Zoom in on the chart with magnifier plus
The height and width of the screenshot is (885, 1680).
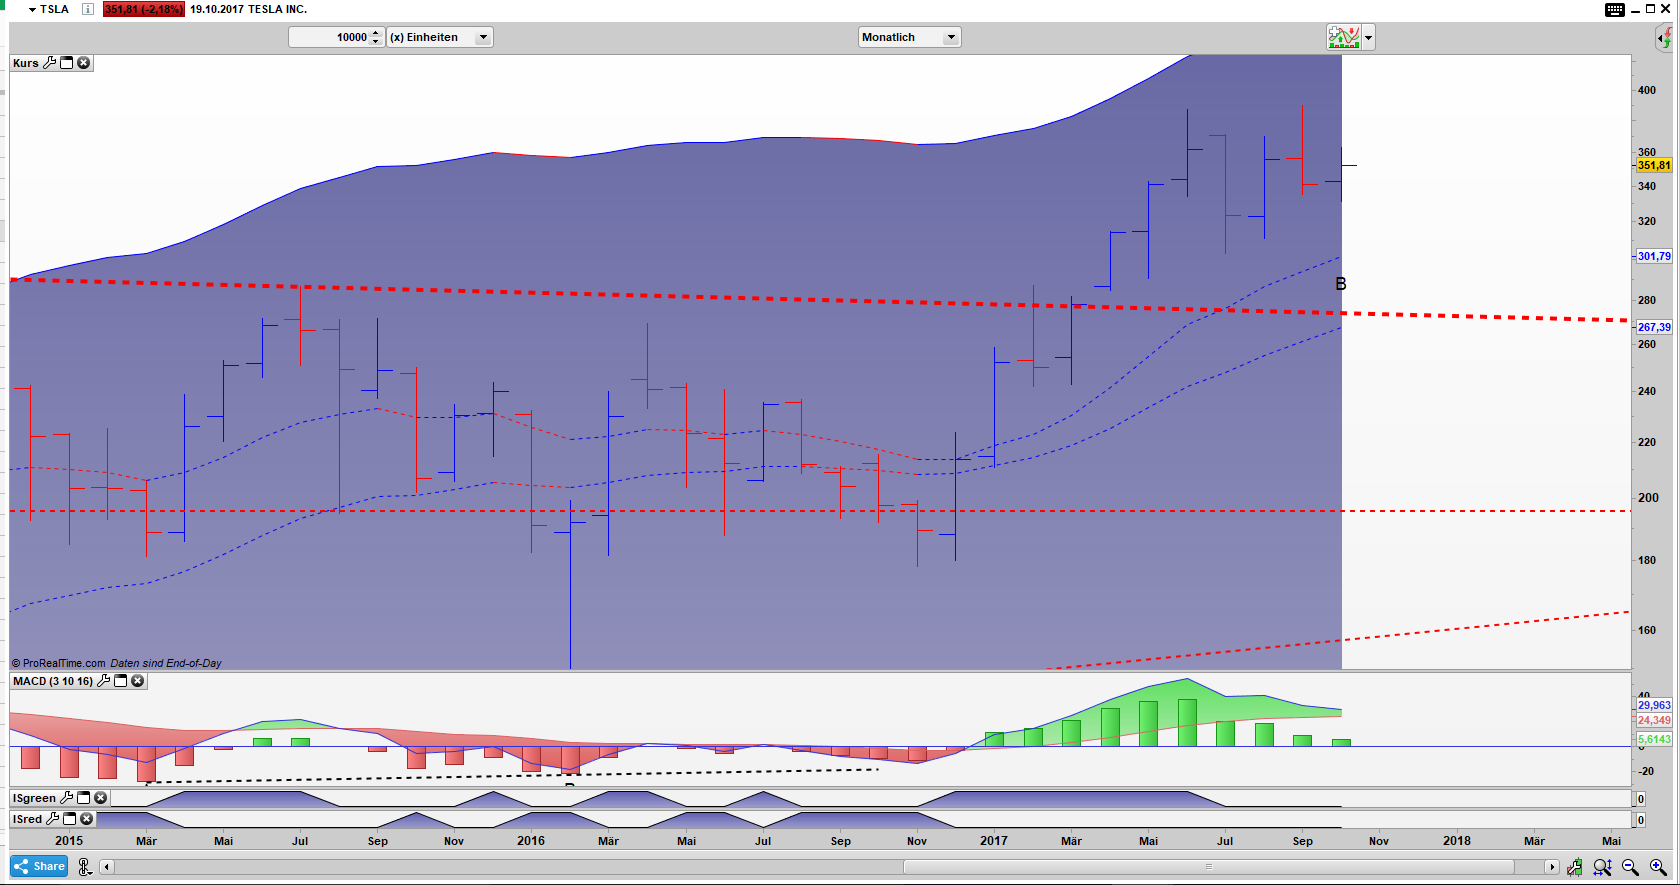[1658, 867]
